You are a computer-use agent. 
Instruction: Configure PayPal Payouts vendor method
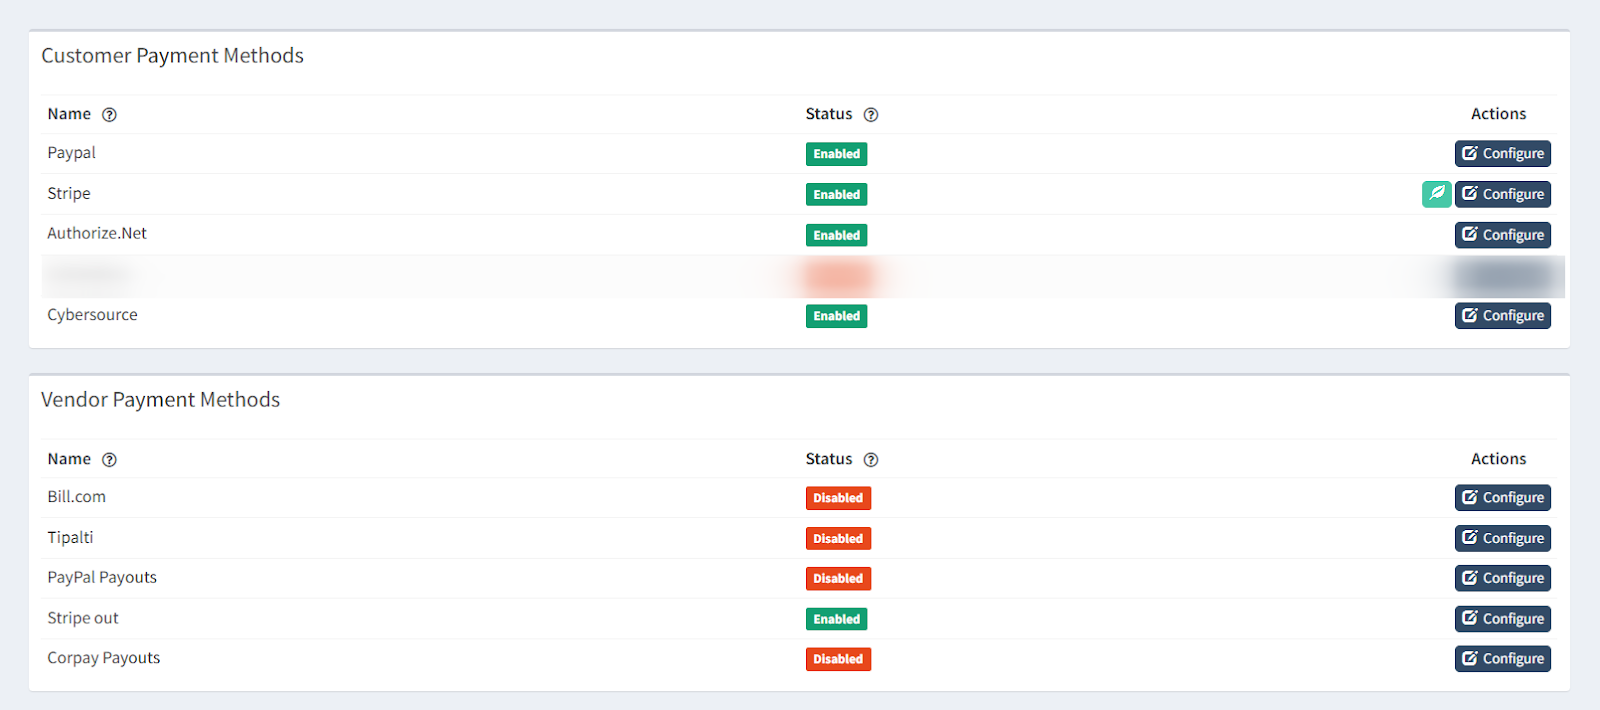[1502, 578]
